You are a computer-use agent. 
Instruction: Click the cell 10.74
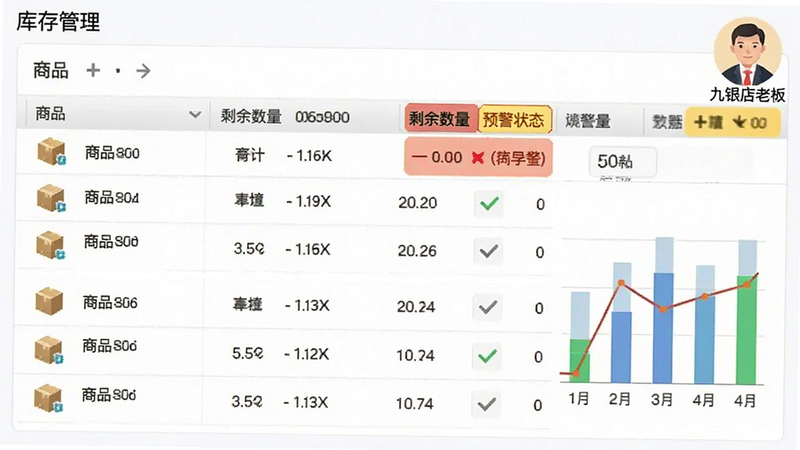click(x=414, y=404)
